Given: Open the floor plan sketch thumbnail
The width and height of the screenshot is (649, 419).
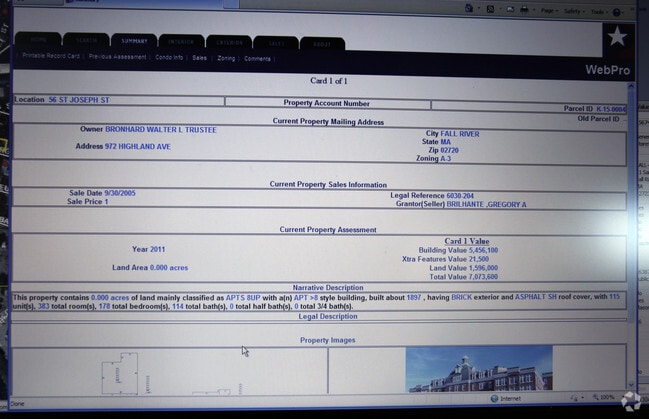Looking at the screenshot, I should click(x=120, y=372).
